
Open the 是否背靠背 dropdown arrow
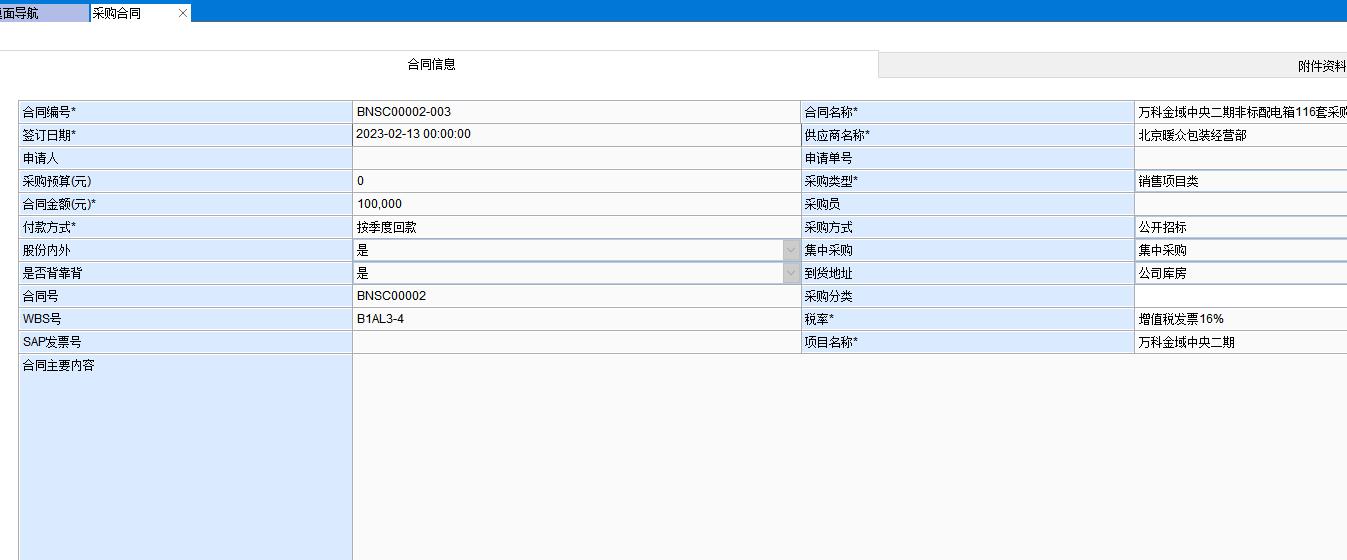(x=791, y=273)
